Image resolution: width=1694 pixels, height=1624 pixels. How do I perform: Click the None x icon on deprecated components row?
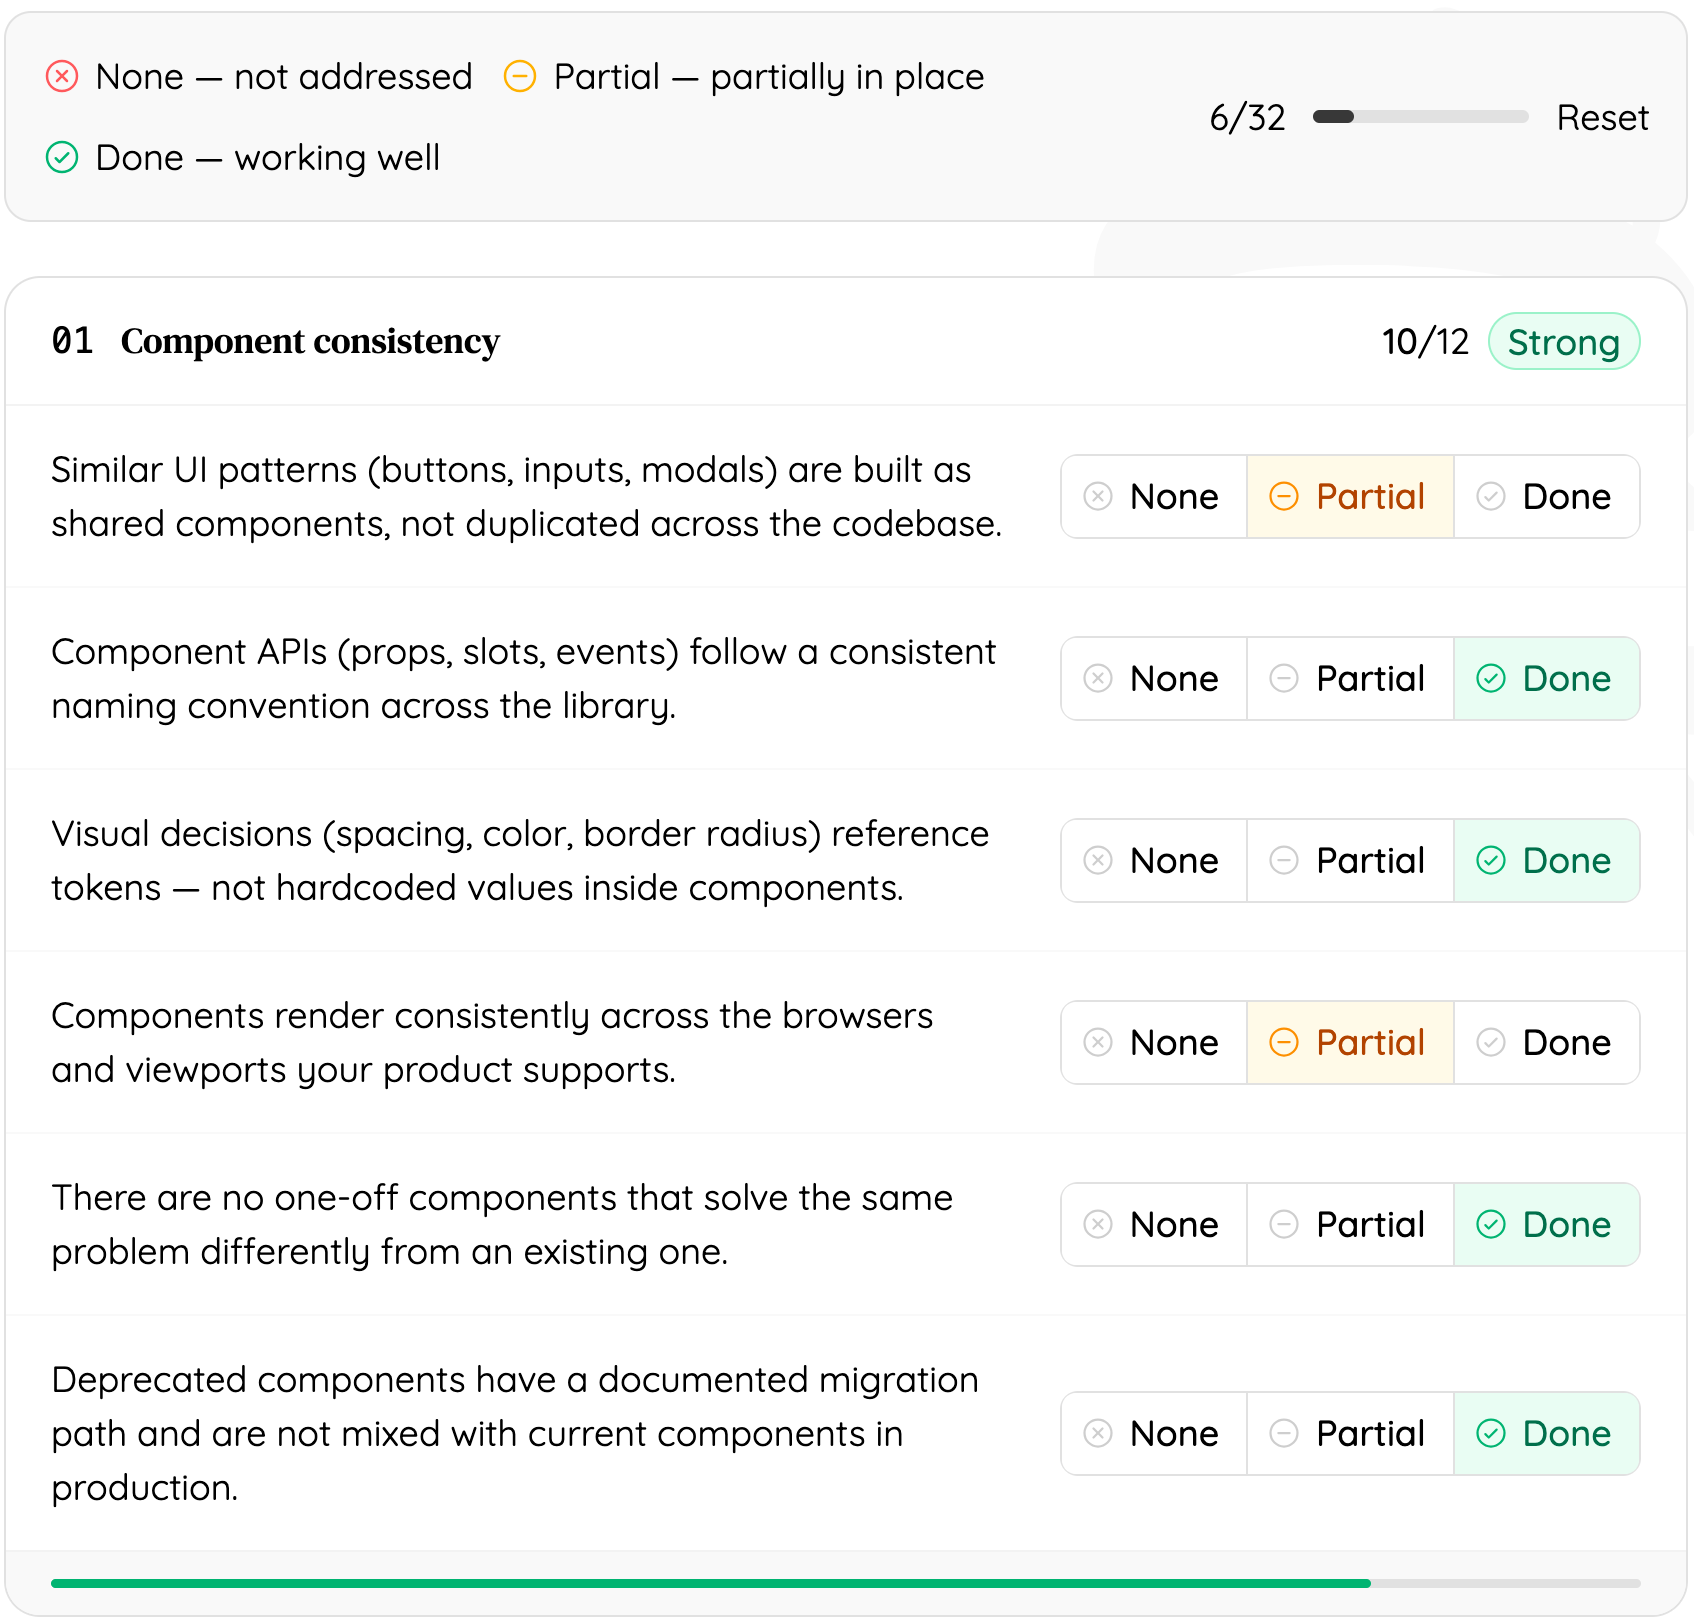click(1097, 1434)
